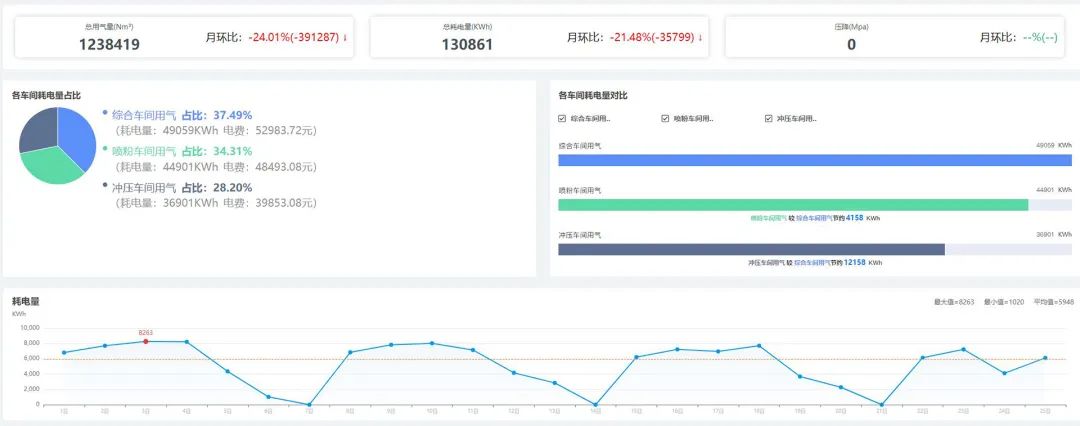This screenshot has width=1080, height=426.
Task: Click red down arrow beside -24.01% change
Action: coord(345,38)
